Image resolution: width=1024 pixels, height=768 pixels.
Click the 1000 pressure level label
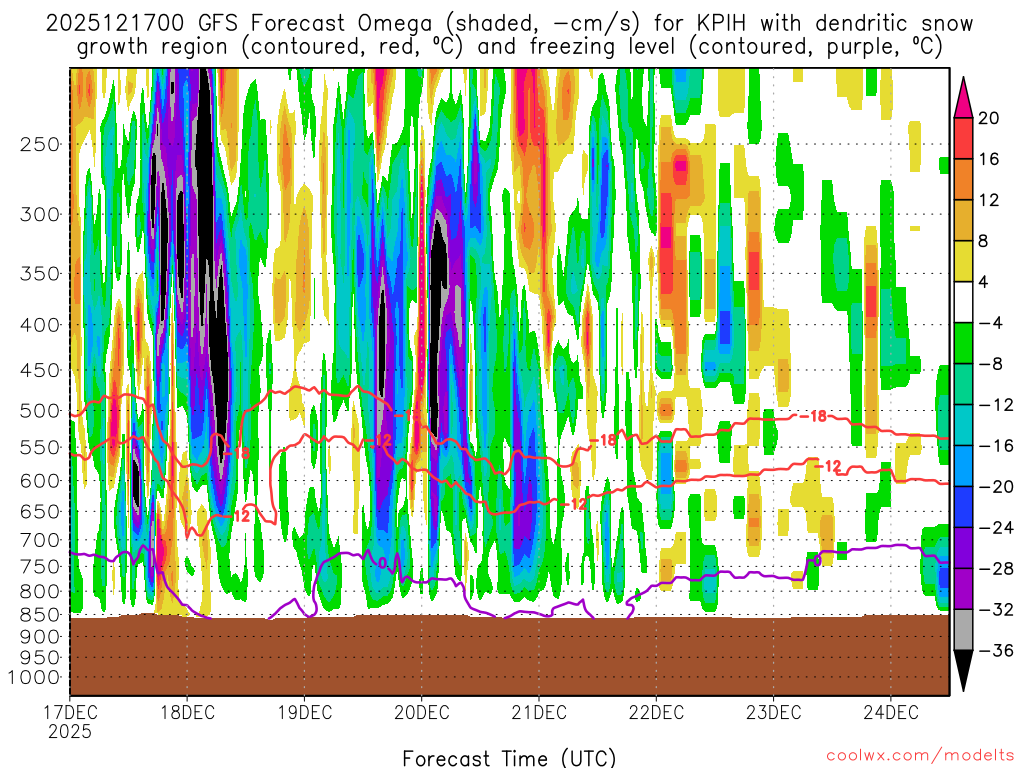click(35, 677)
